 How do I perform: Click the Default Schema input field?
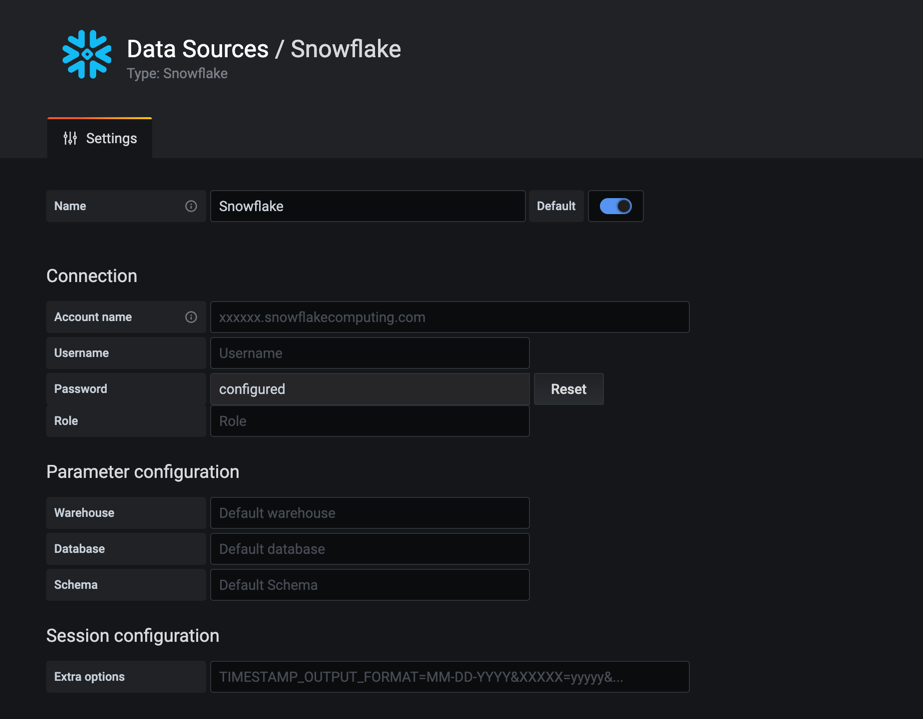point(370,585)
